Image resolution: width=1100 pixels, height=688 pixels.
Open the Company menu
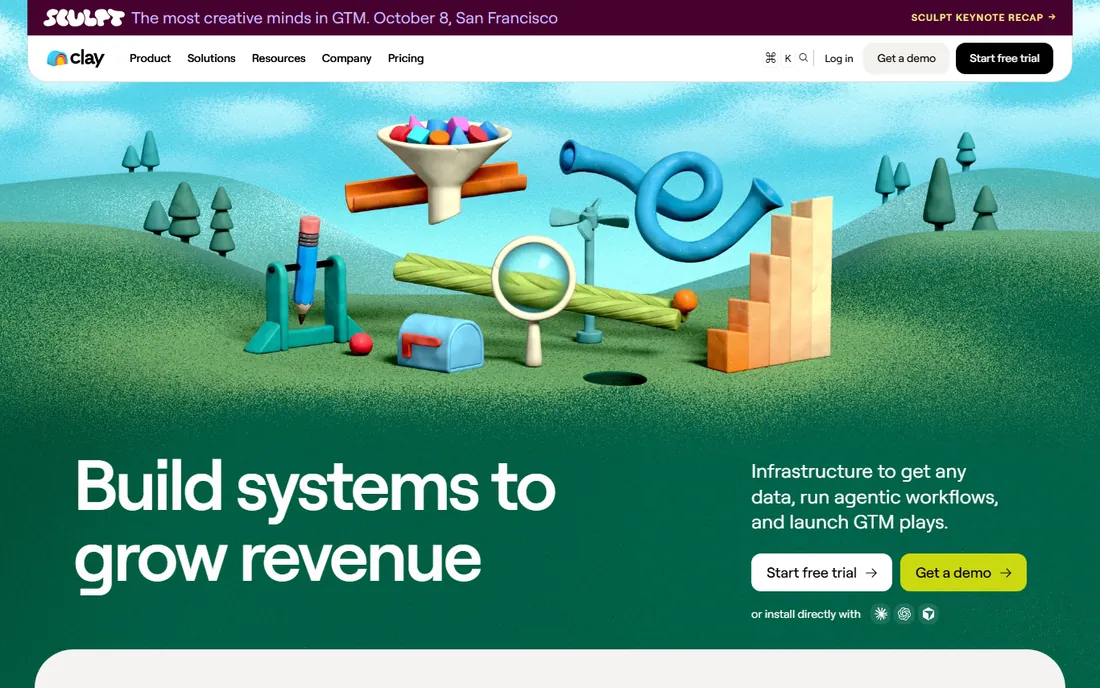(347, 58)
